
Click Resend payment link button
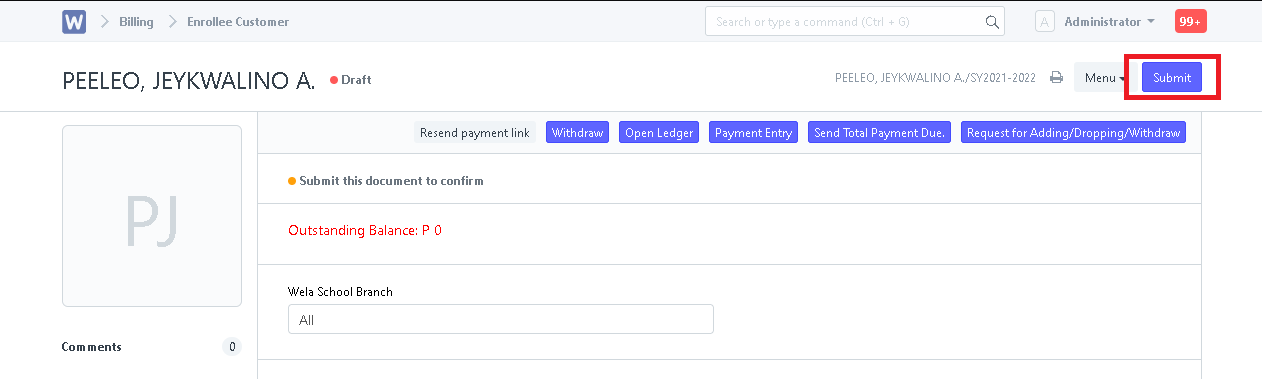[475, 132]
